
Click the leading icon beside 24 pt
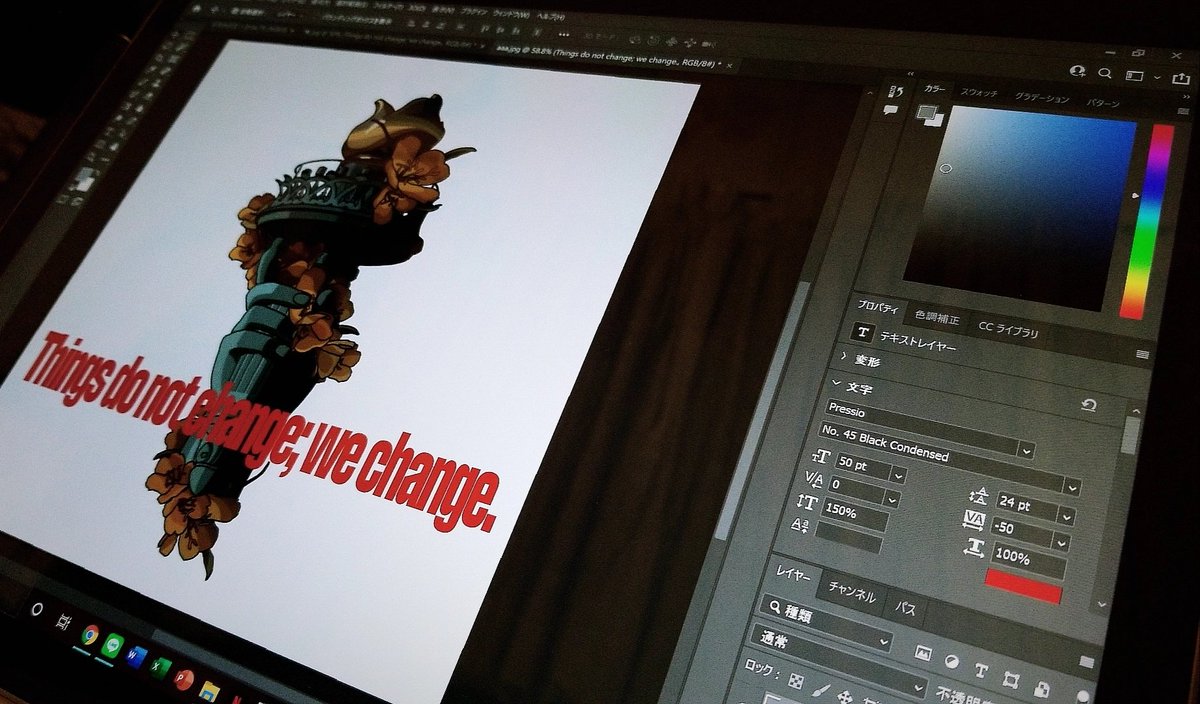tap(978, 495)
